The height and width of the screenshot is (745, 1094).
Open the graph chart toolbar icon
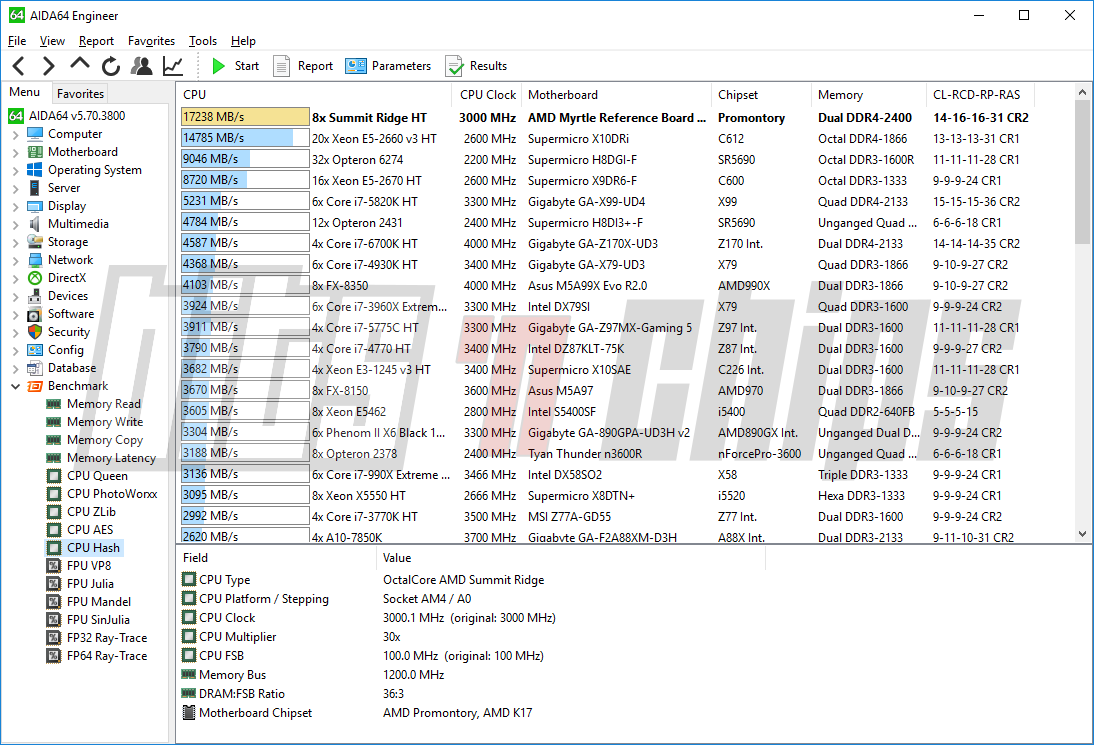(172, 66)
